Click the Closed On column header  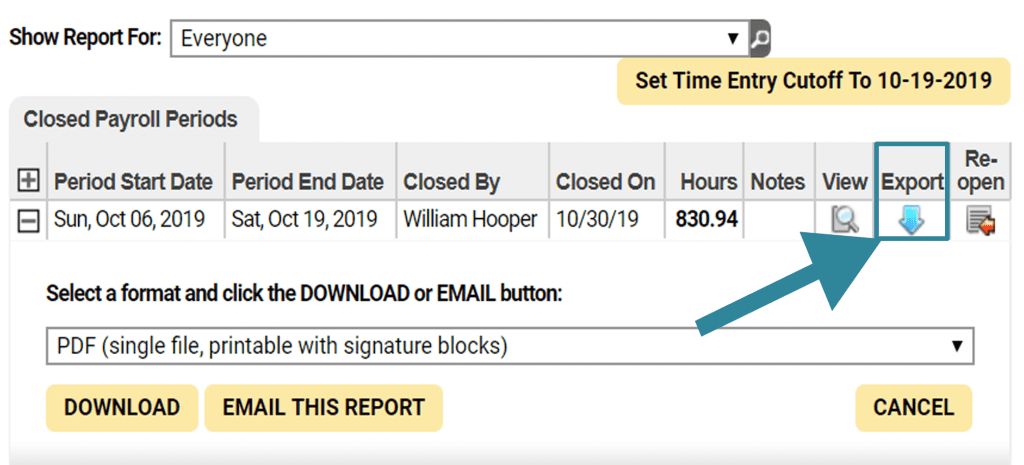coord(605,182)
